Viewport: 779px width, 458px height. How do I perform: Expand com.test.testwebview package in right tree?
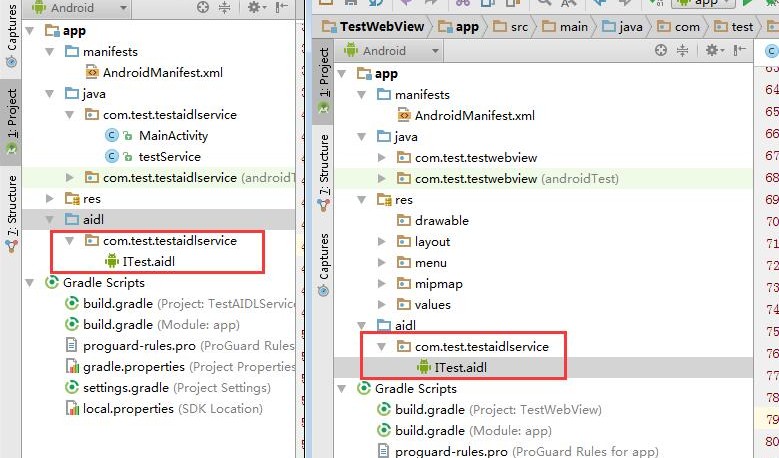point(382,158)
